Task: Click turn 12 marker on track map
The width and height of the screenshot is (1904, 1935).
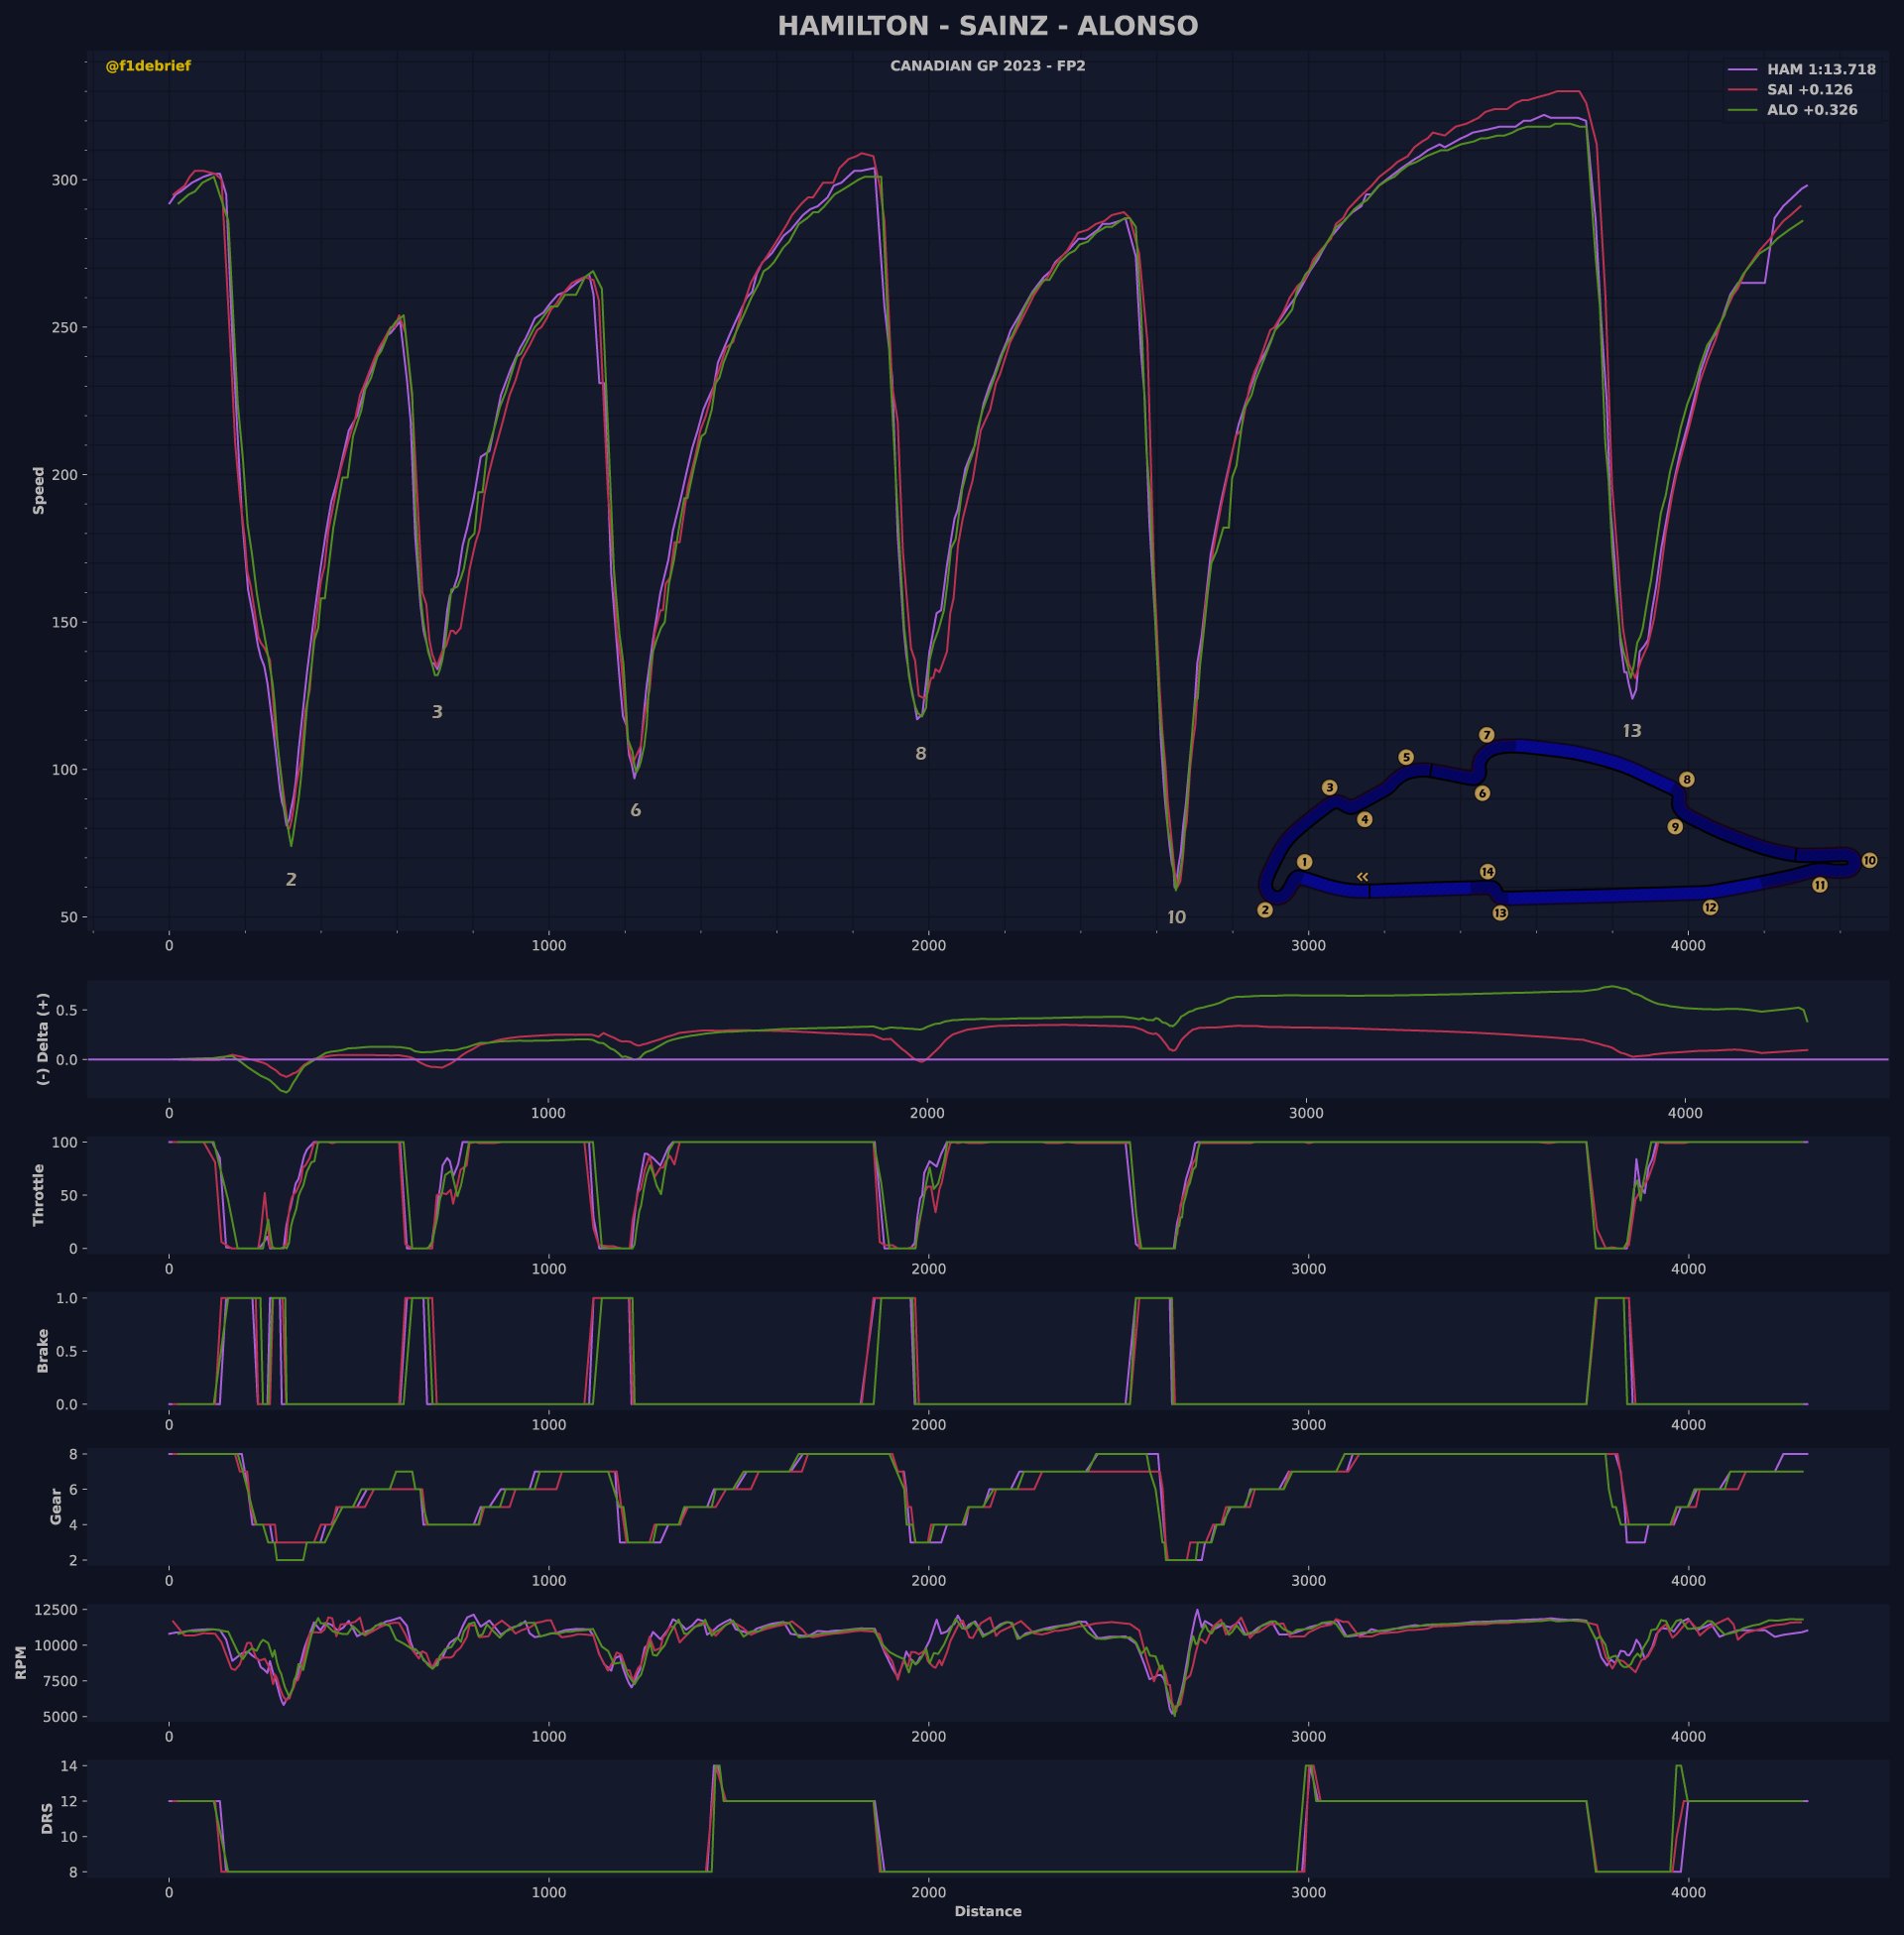Action: click(1710, 907)
